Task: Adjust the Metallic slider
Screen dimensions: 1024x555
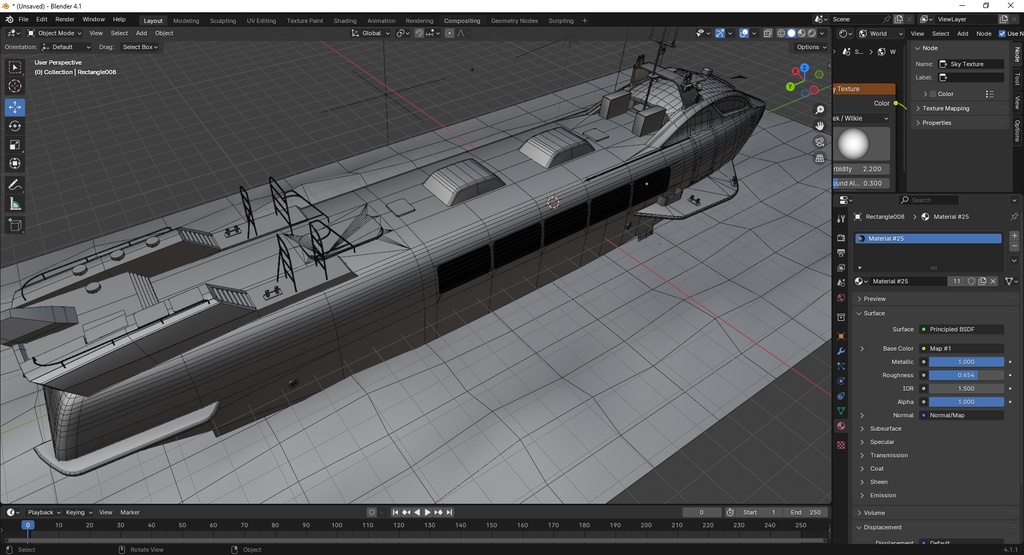Action: tap(967, 362)
